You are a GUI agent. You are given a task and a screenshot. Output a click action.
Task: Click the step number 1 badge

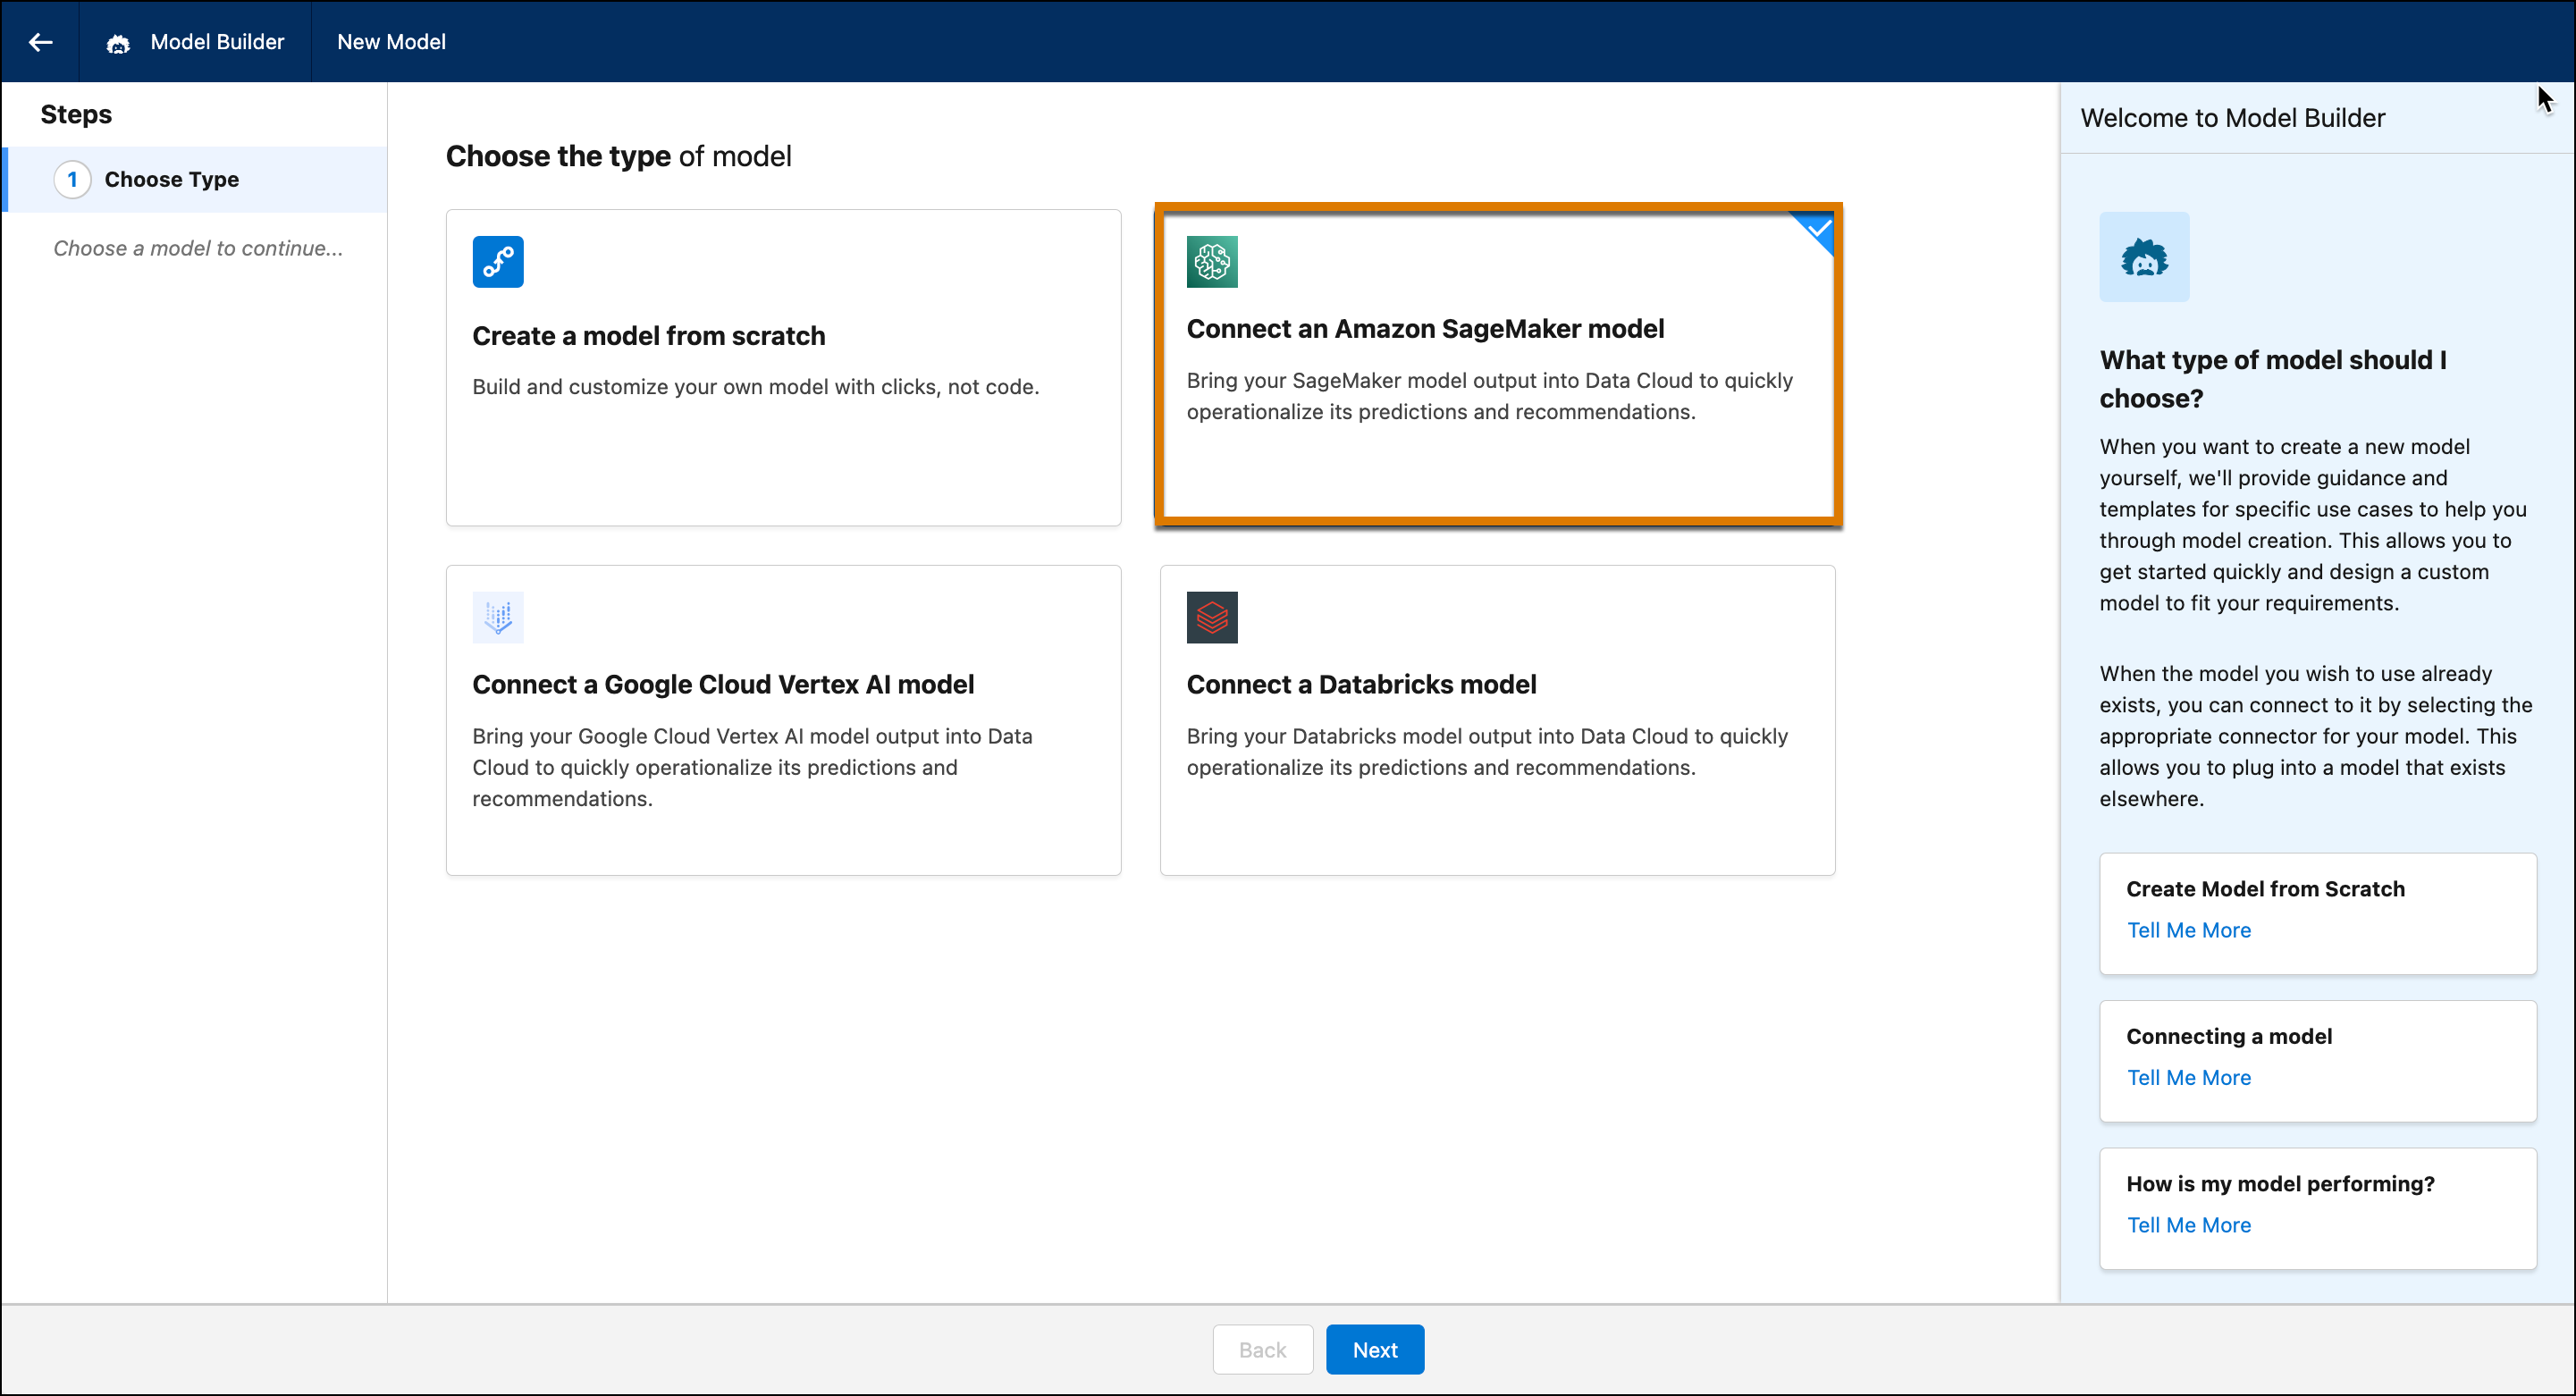click(72, 180)
